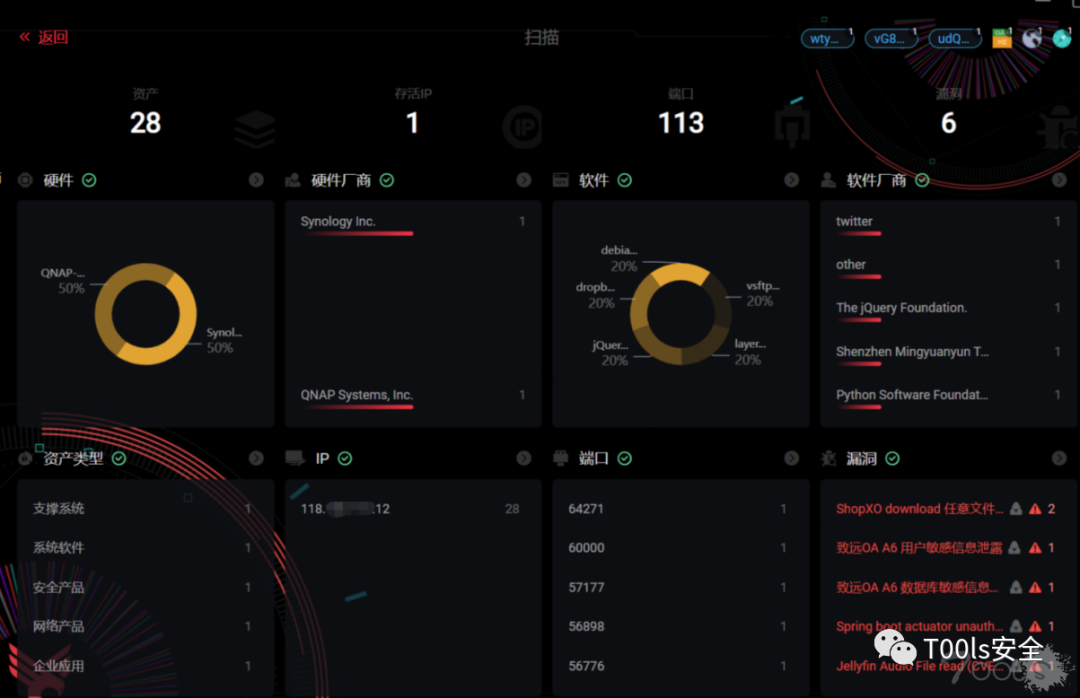Click the 端口 panel port icon
This screenshot has height=698, width=1080.
pos(561,459)
